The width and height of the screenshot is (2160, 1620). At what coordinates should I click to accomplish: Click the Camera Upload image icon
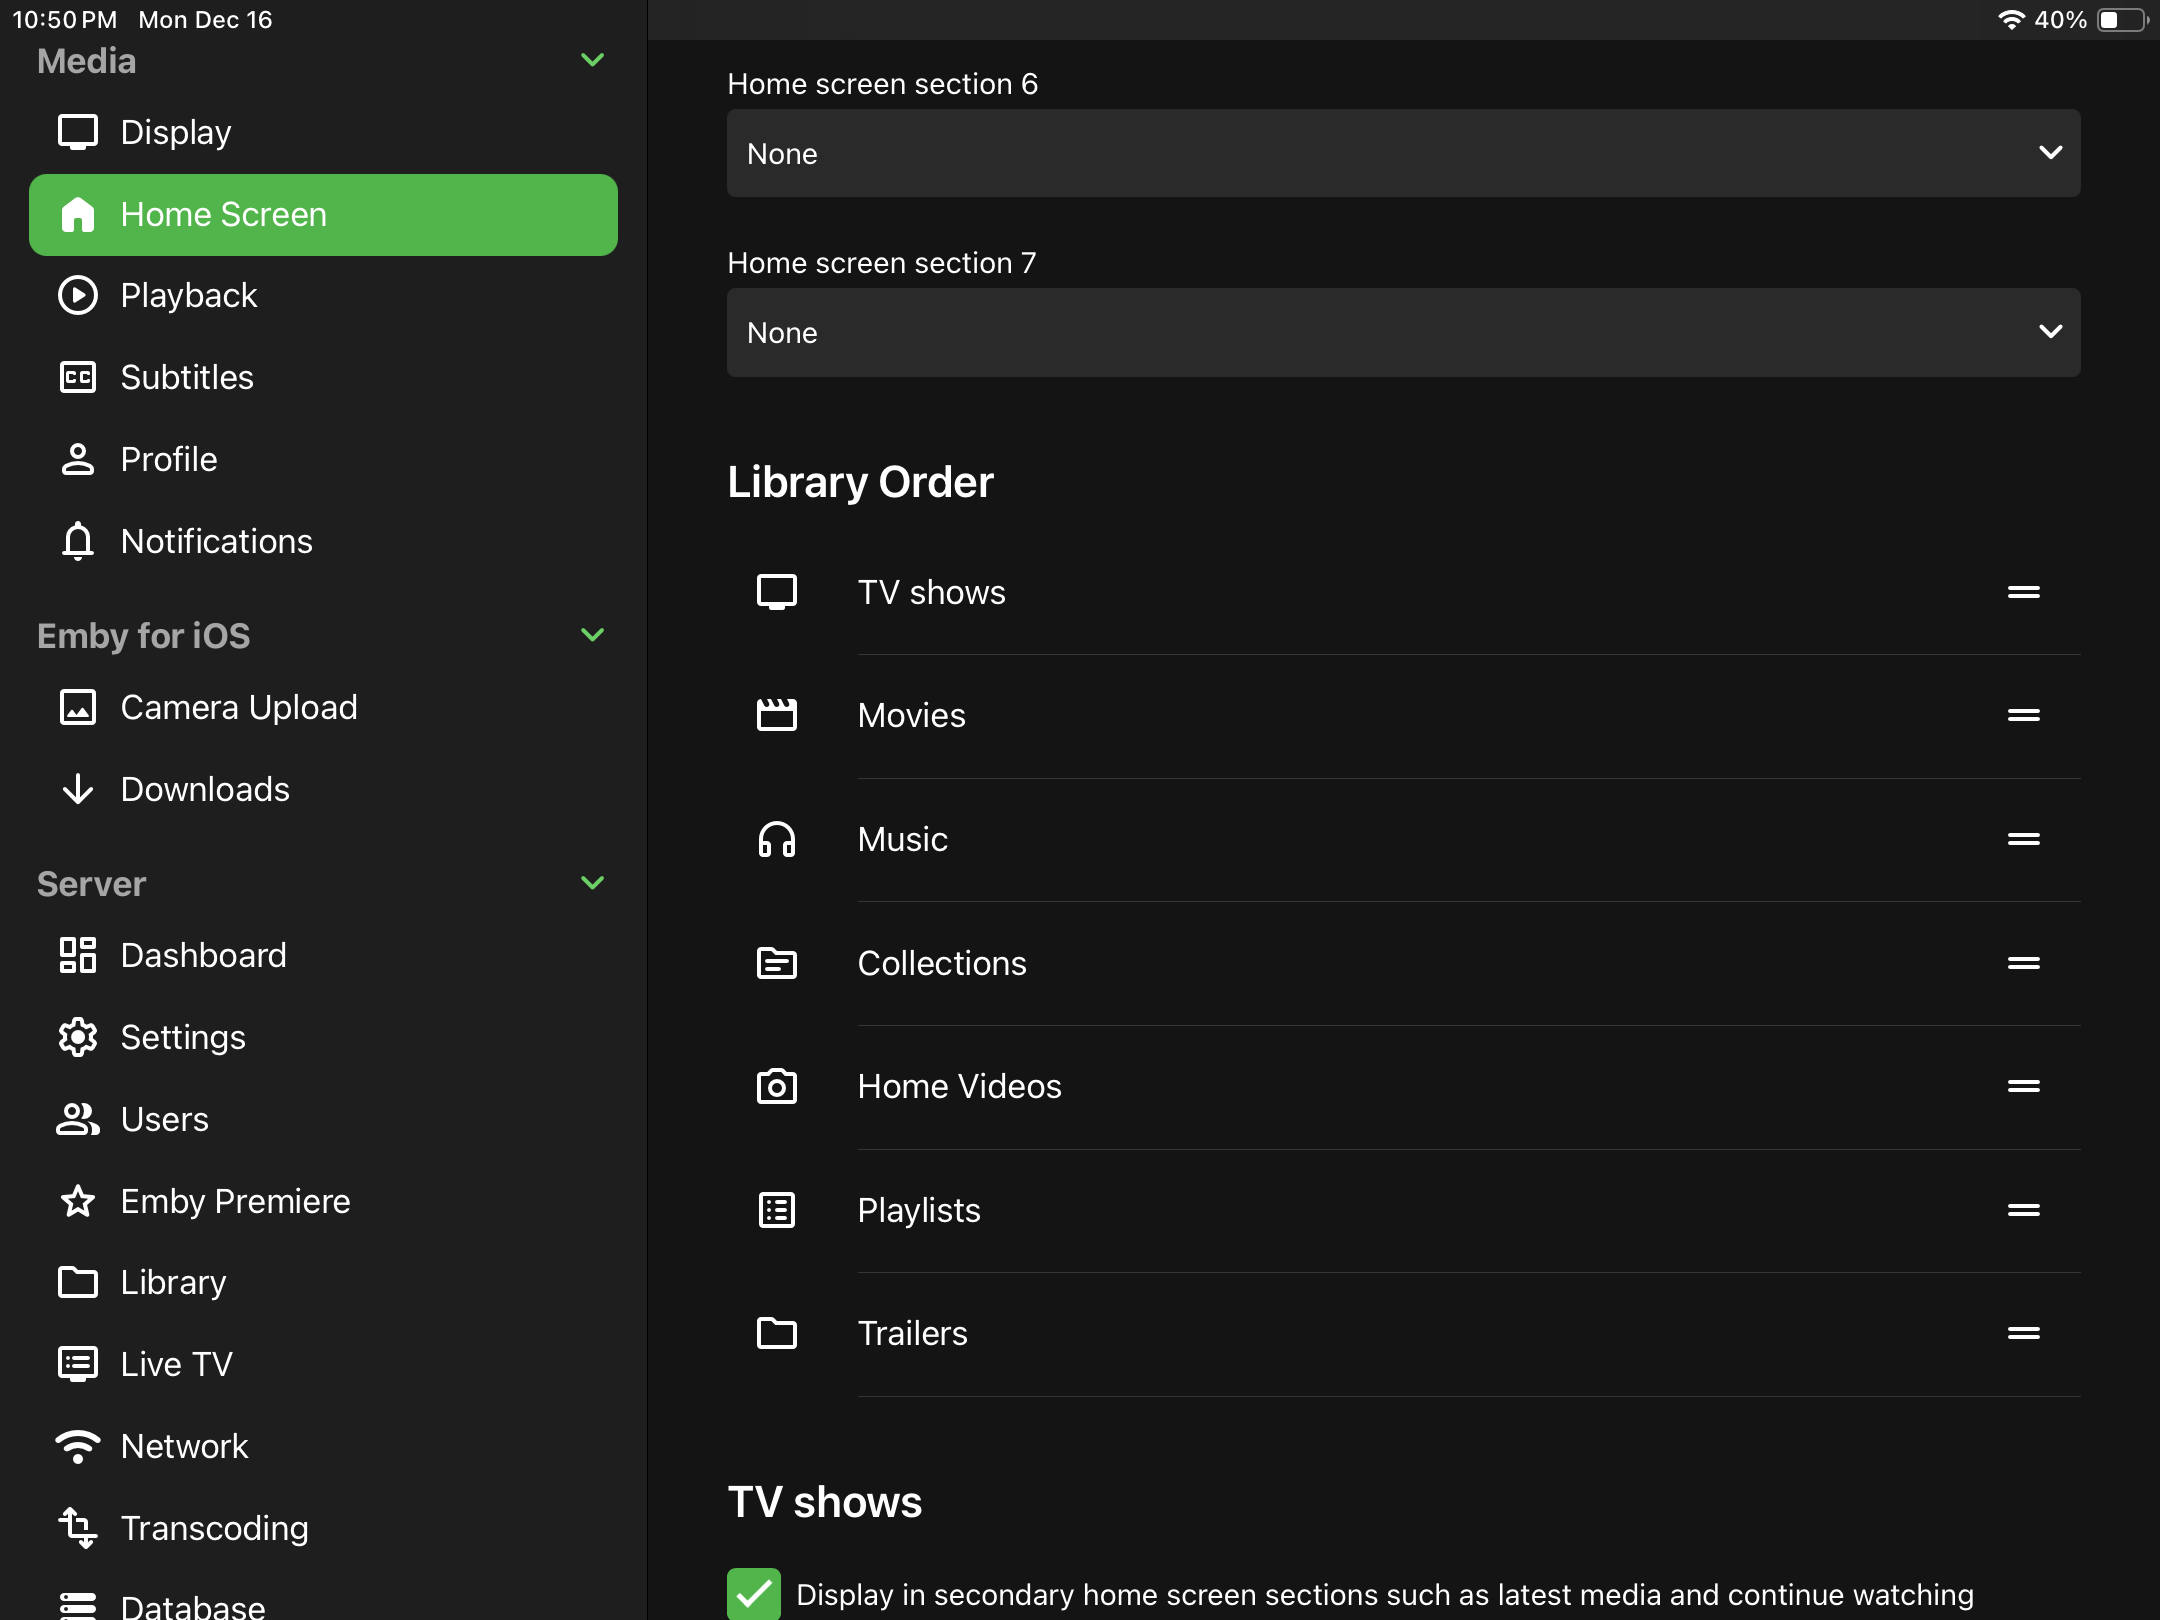[x=78, y=707]
